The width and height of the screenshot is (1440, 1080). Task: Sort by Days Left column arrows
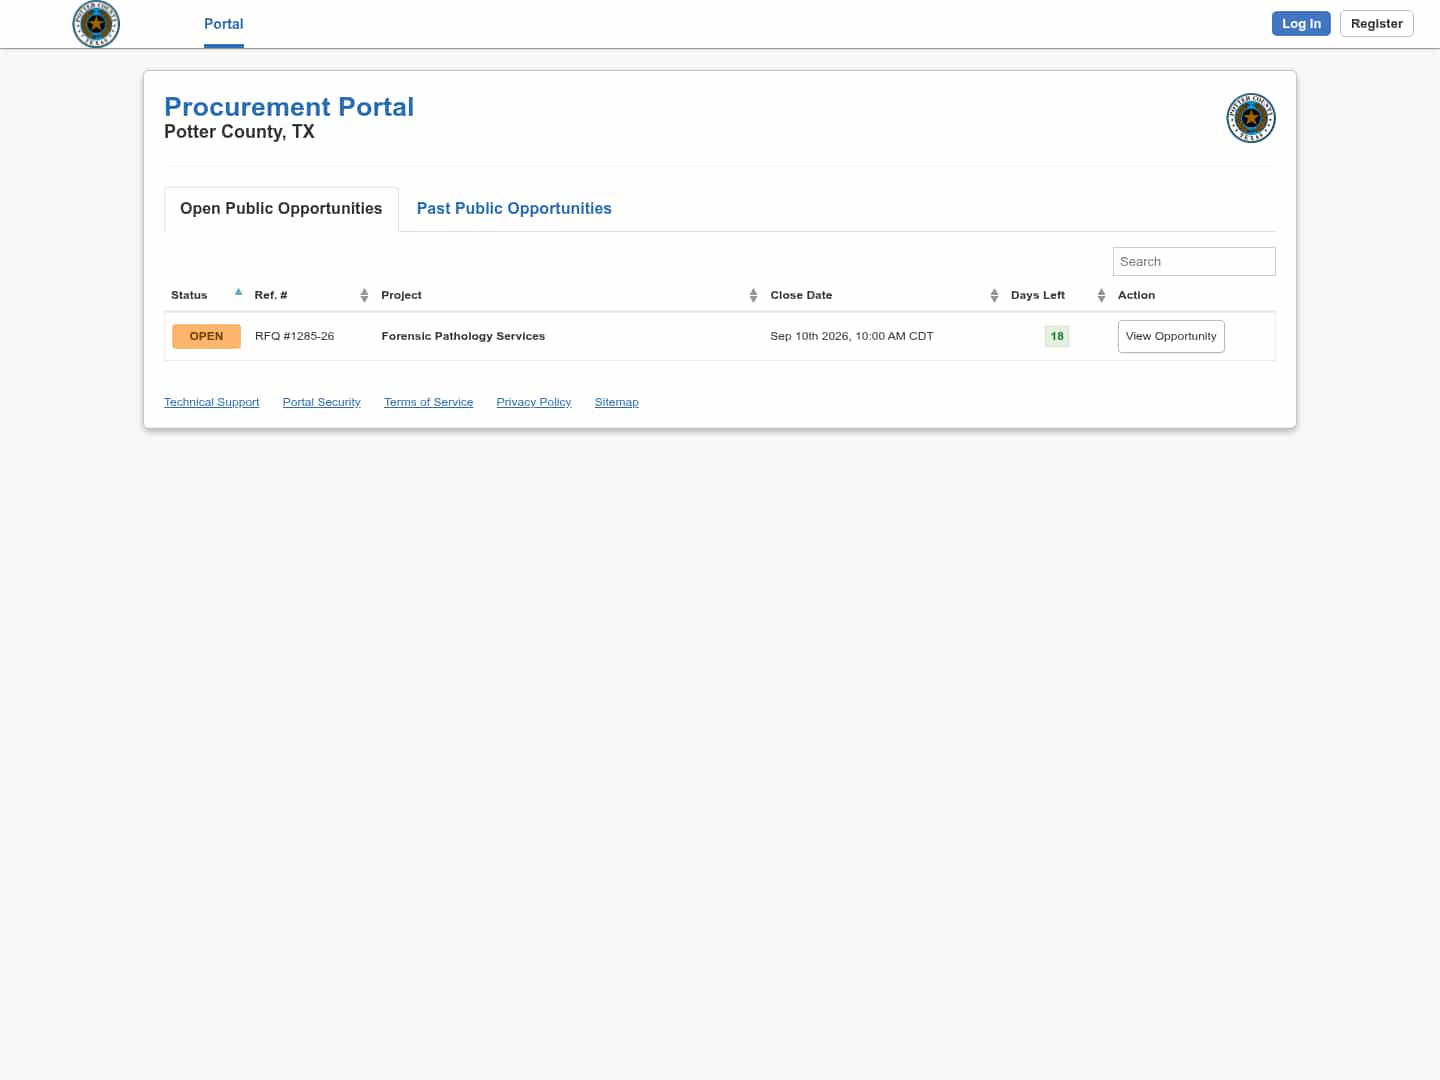tap(1101, 295)
